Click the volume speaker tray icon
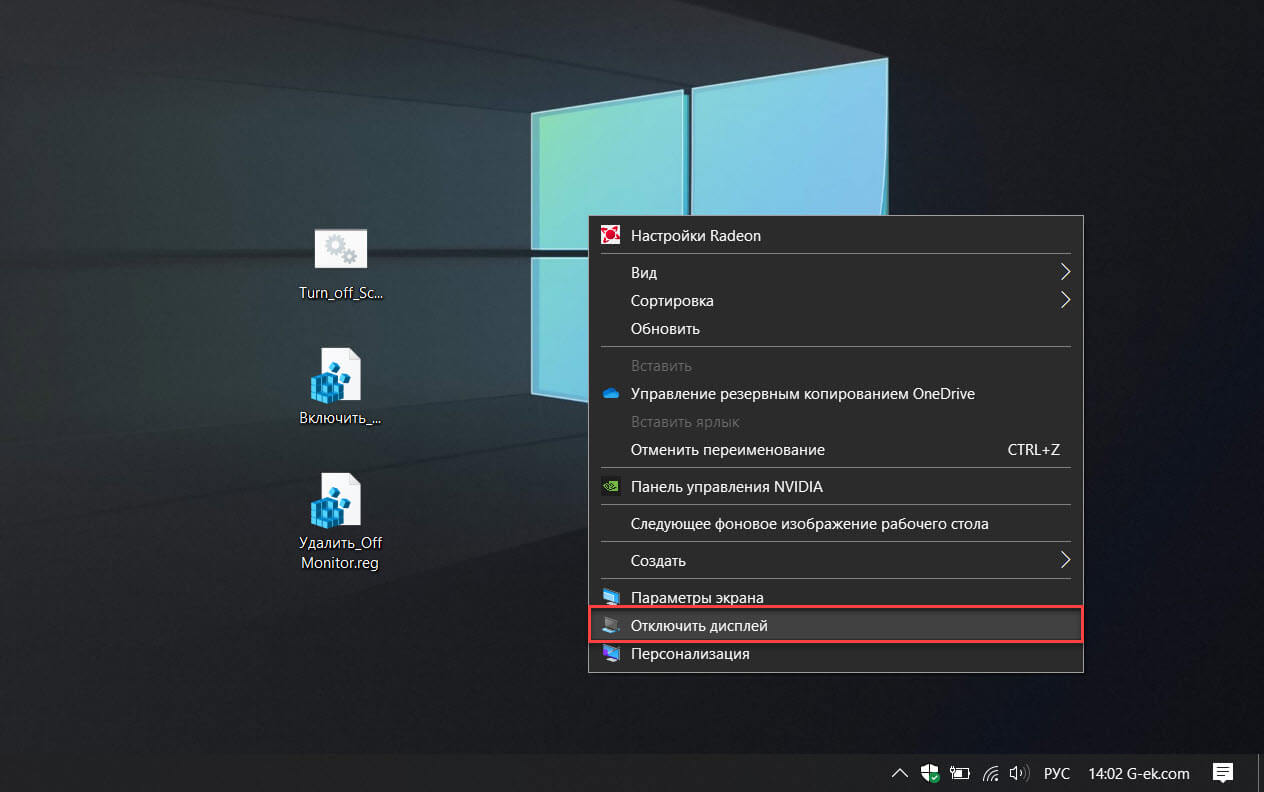1264x792 pixels. (1019, 773)
